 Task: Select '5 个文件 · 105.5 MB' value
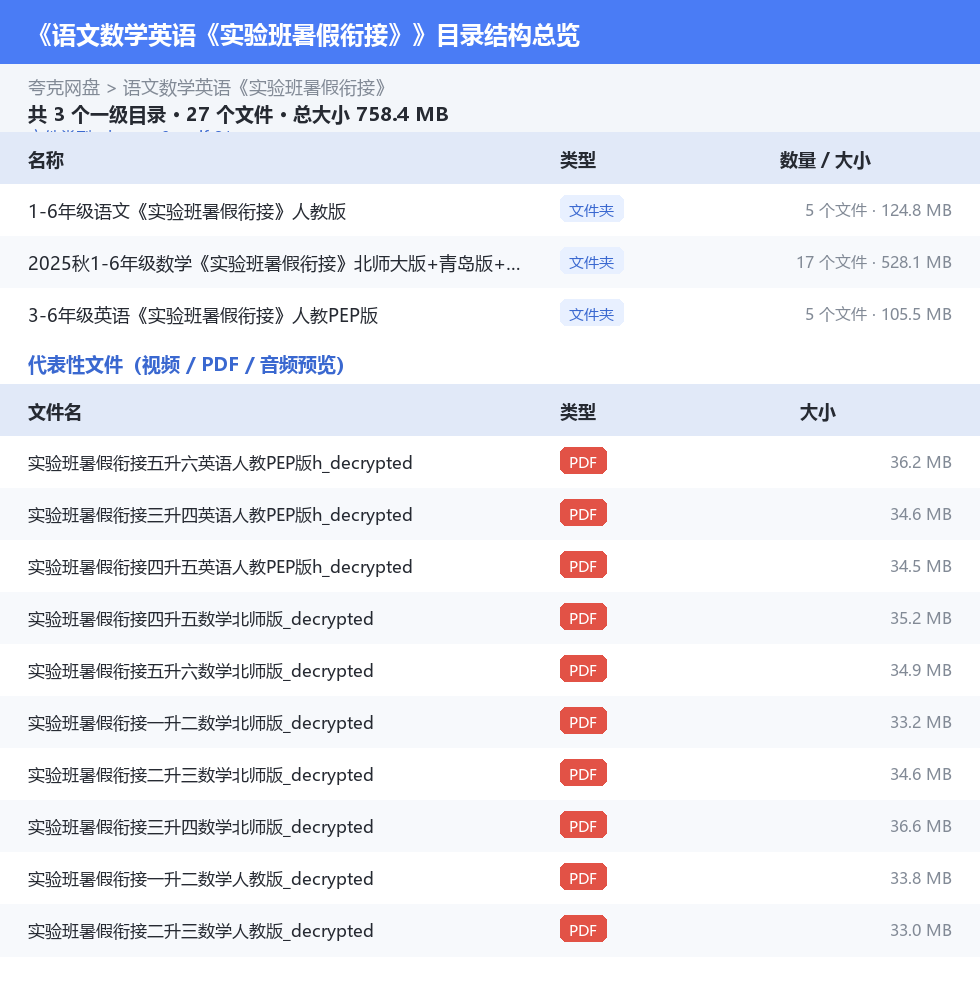pos(878,314)
